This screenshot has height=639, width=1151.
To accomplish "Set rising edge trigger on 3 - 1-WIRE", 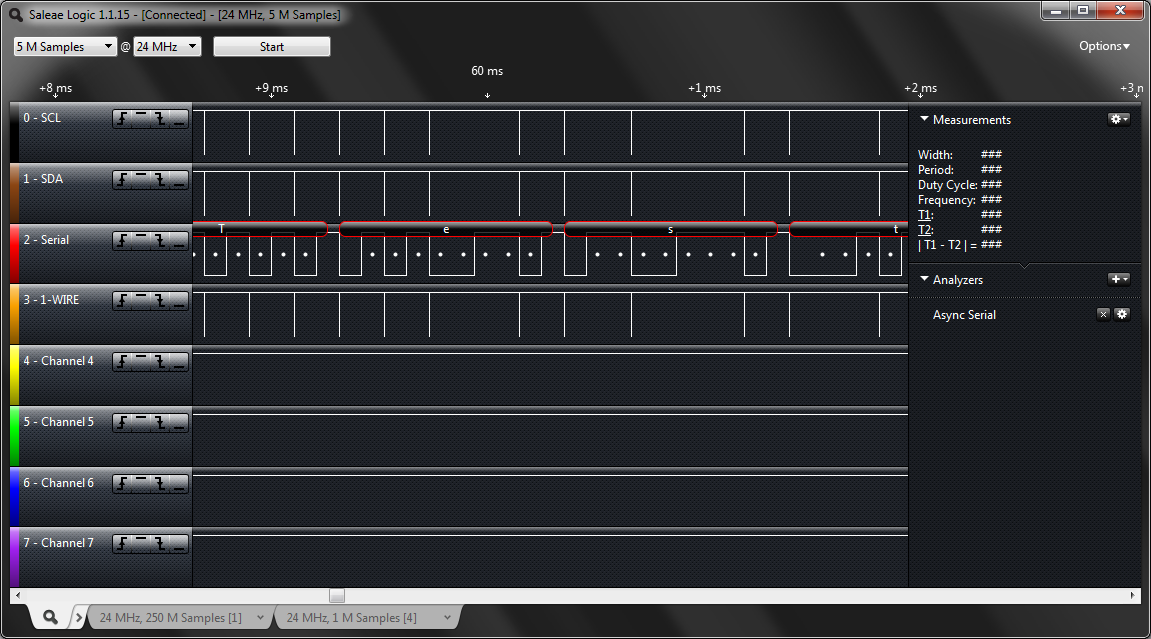I will click(123, 301).
